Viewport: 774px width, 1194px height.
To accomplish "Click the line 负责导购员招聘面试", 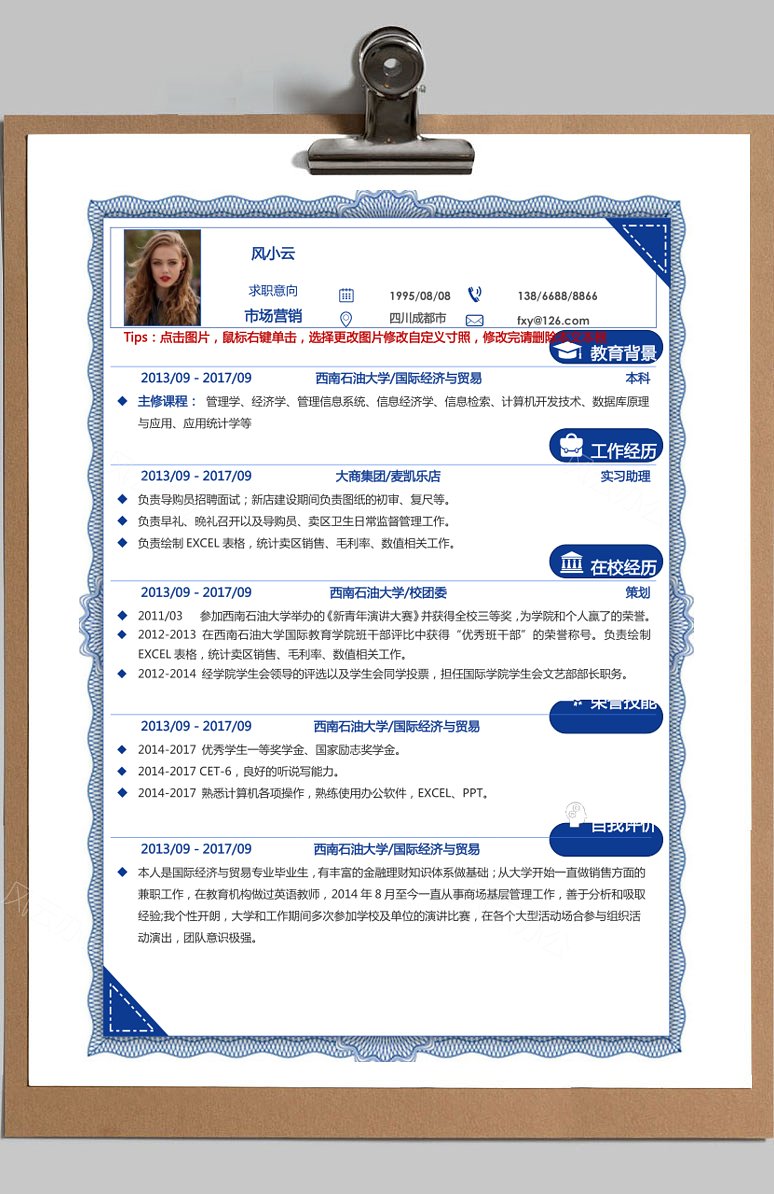I will [295, 500].
